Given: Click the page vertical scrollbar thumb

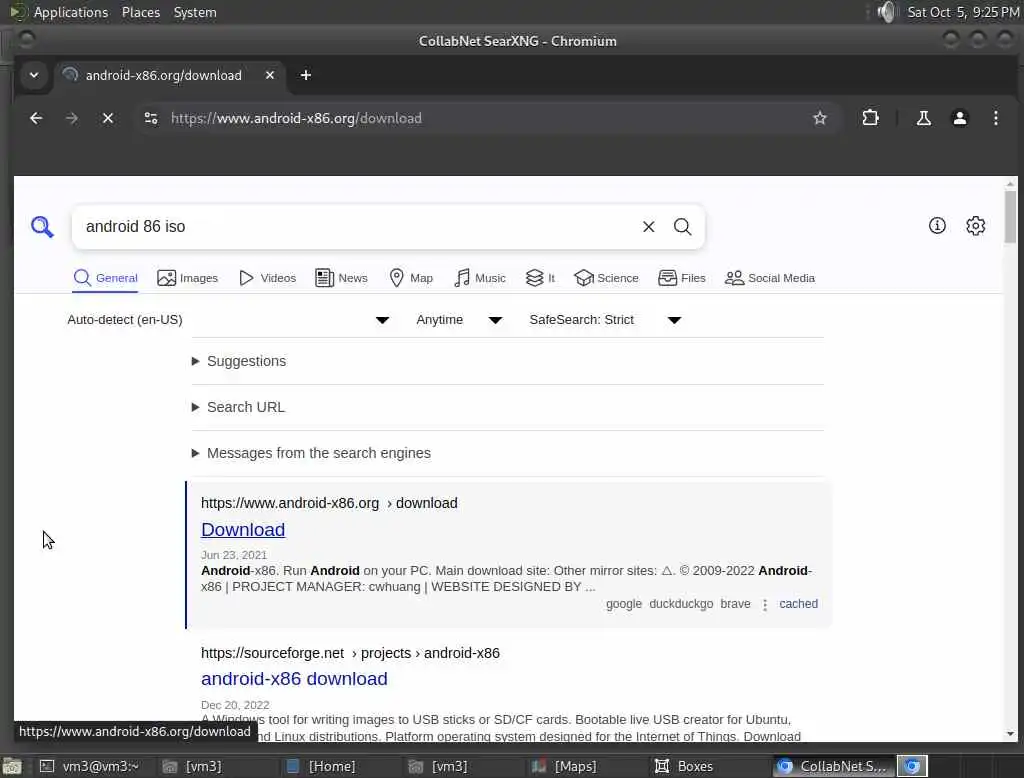Looking at the screenshot, I should click(1010, 216).
